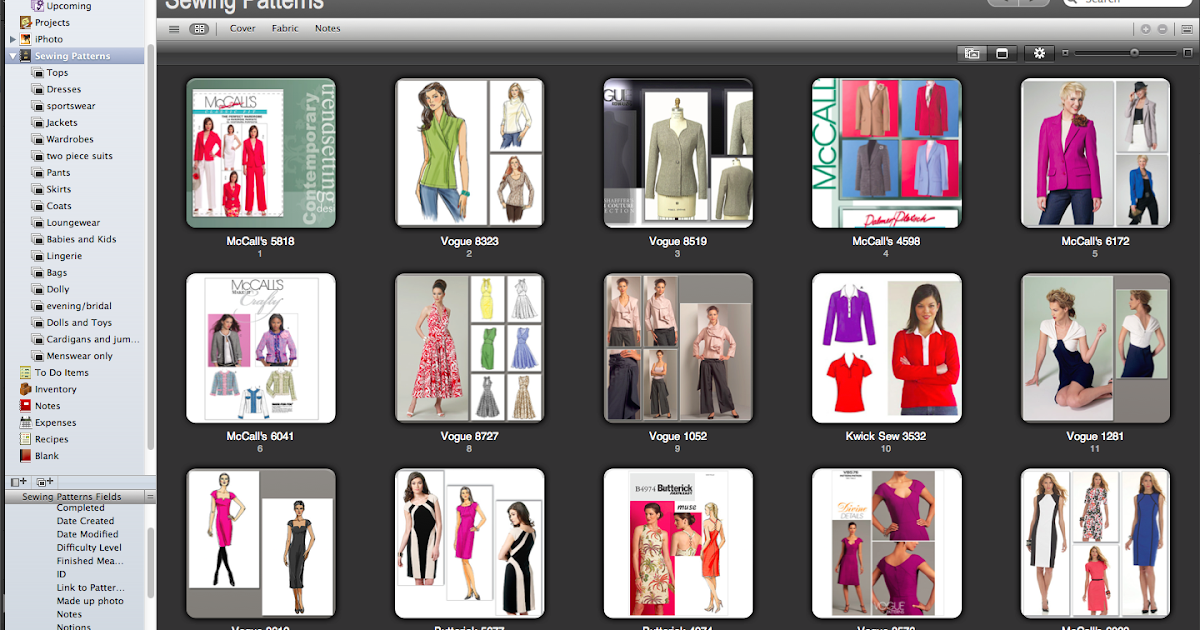1200x630 pixels.
Task: Select the McCall's 5818 pattern cover
Action: 261,153
